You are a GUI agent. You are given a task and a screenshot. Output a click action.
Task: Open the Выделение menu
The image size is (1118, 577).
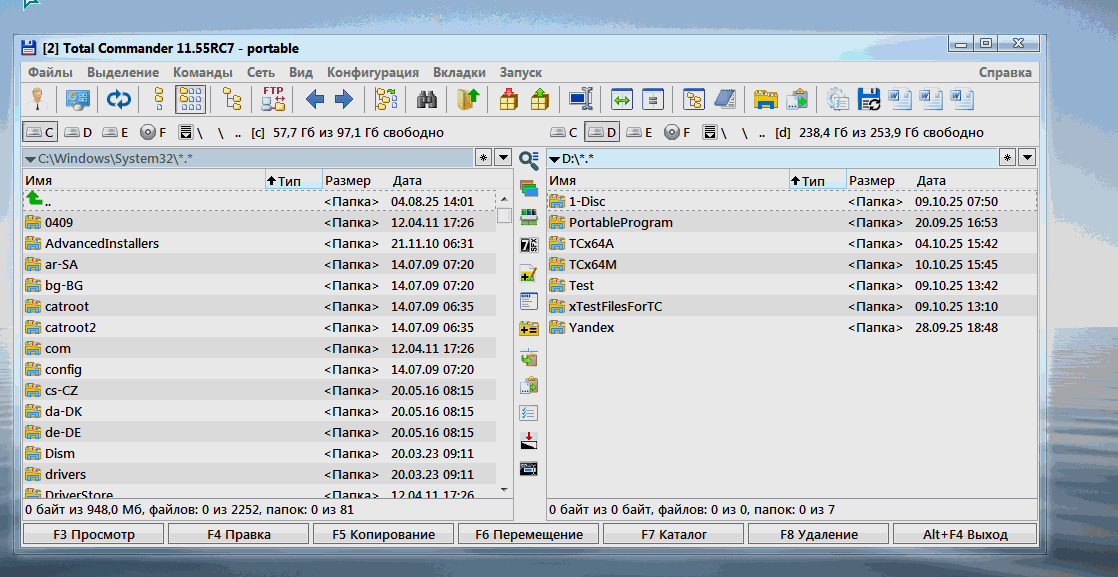(123, 72)
